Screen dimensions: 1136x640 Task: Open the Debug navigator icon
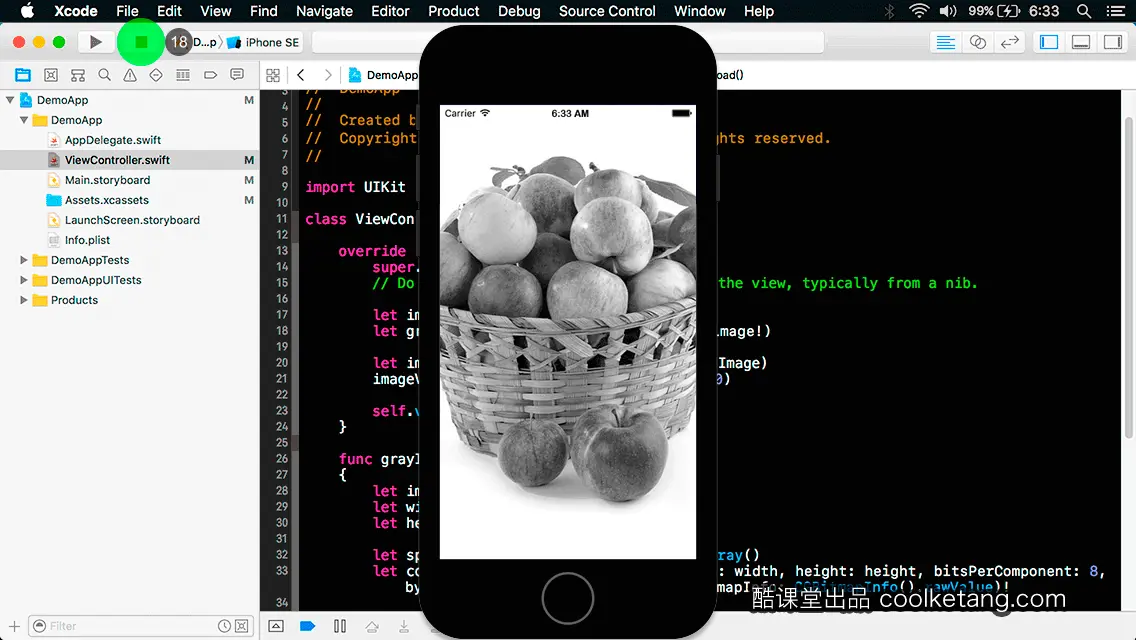click(183, 75)
